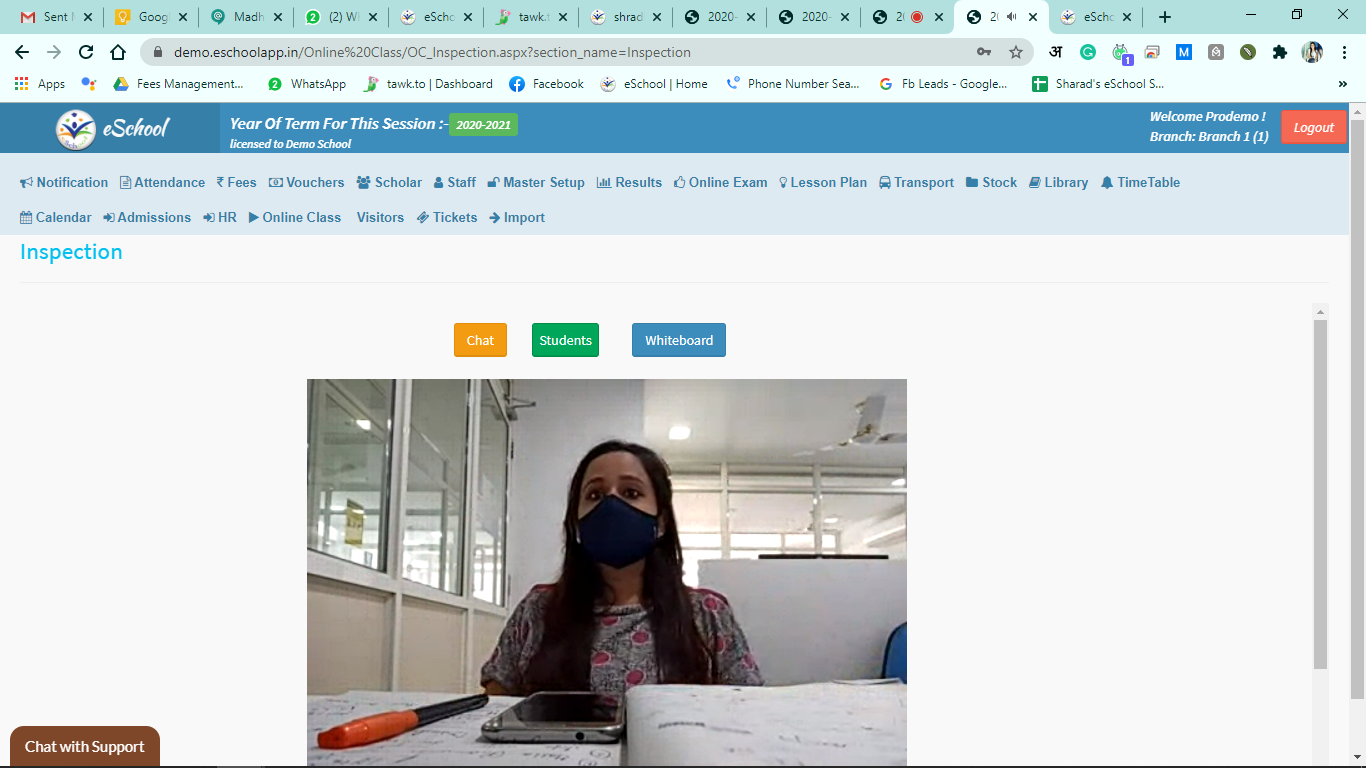
Task: Open the Online Class menu
Action: tap(295, 217)
